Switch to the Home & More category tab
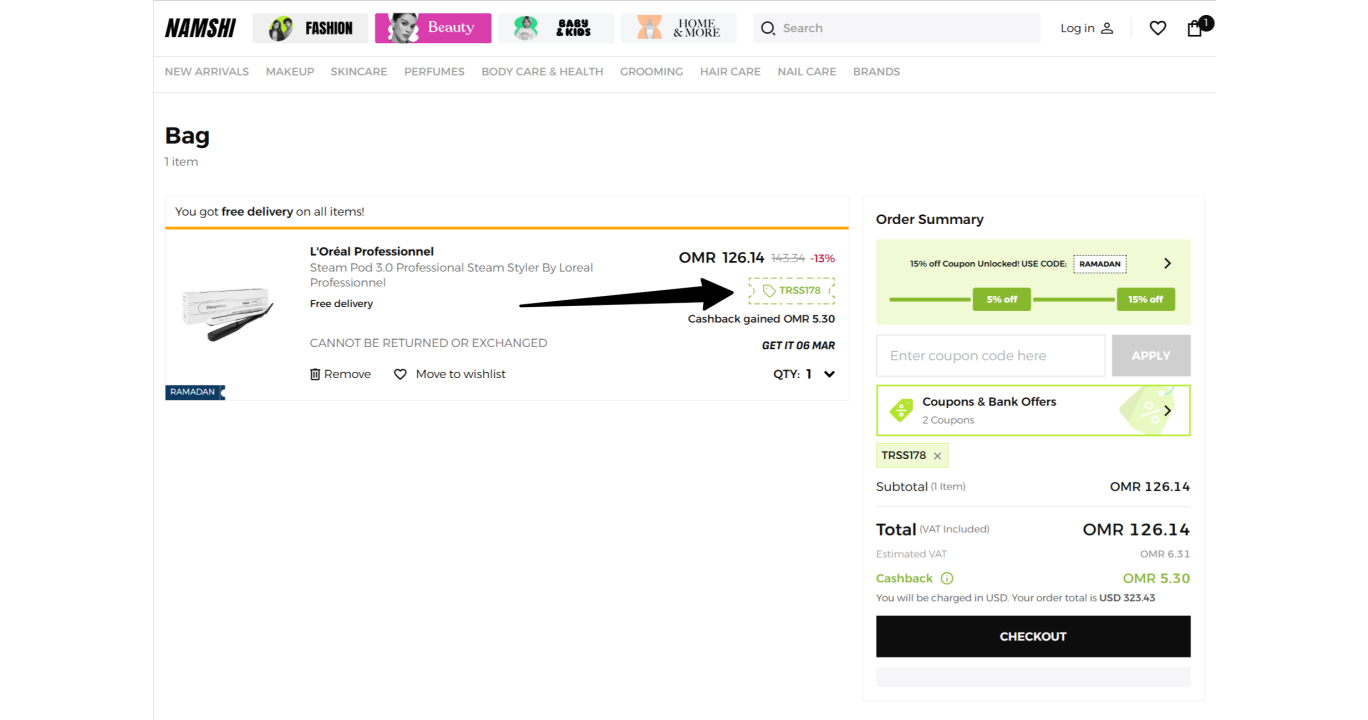This screenshot has width=1368, height=720. pos(678,28)
